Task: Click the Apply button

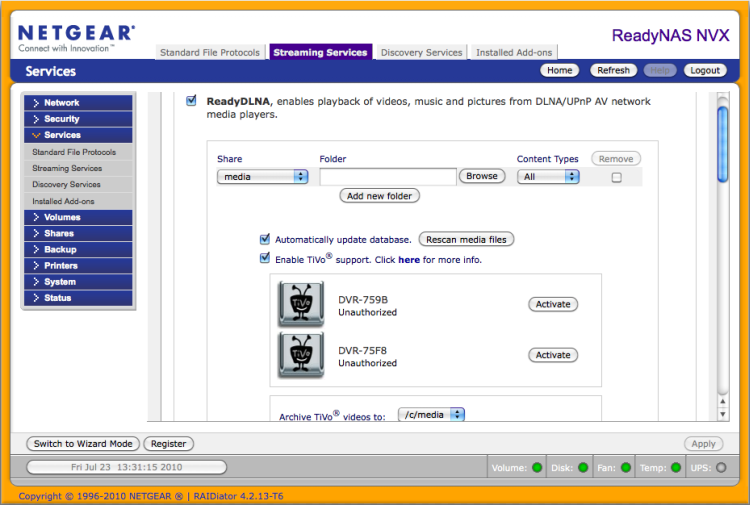Action: click(704, 444)
